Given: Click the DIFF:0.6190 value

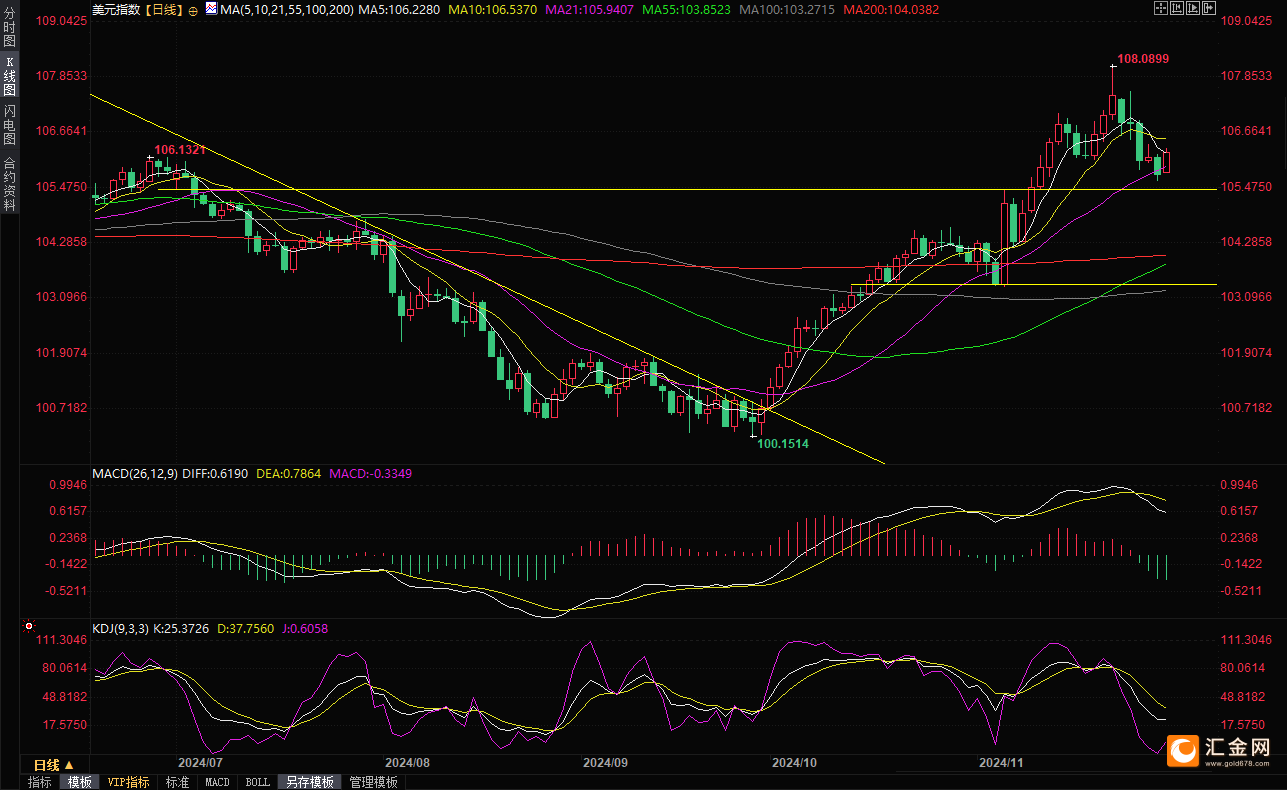Looking at the screenshot, I should [217, 473].
